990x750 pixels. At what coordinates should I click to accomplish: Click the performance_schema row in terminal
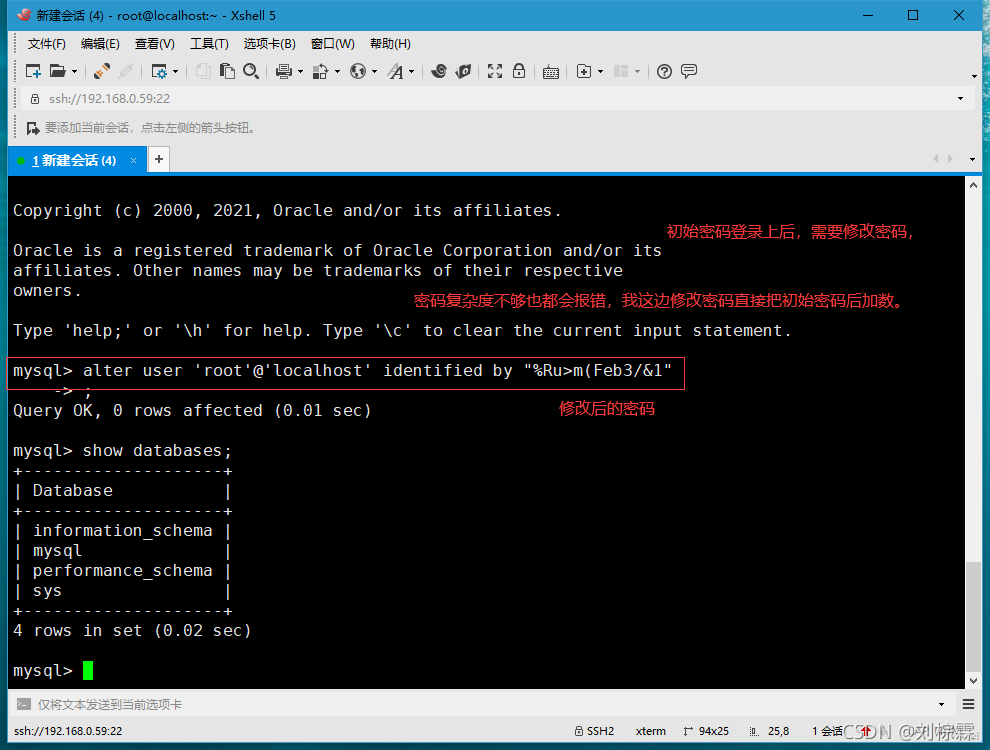point(122,571)
